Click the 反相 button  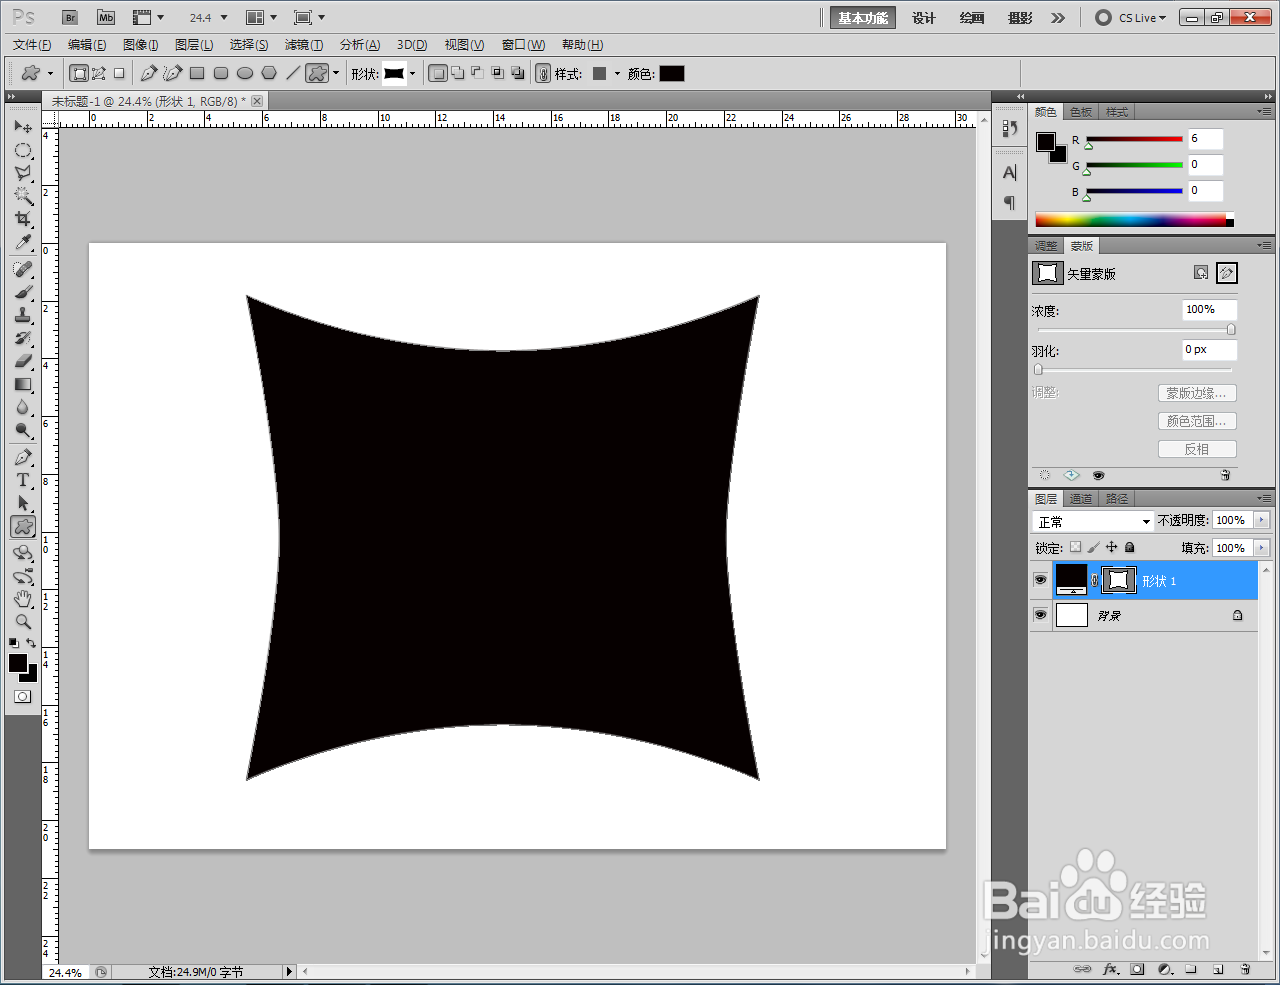coord(1197,449)
